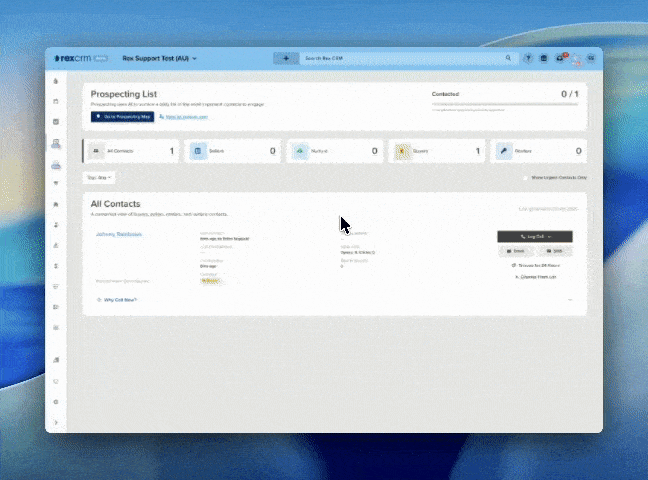Select the All Contacts category card
The height and width of the screenshot is (480, 648).
[131, 151]
